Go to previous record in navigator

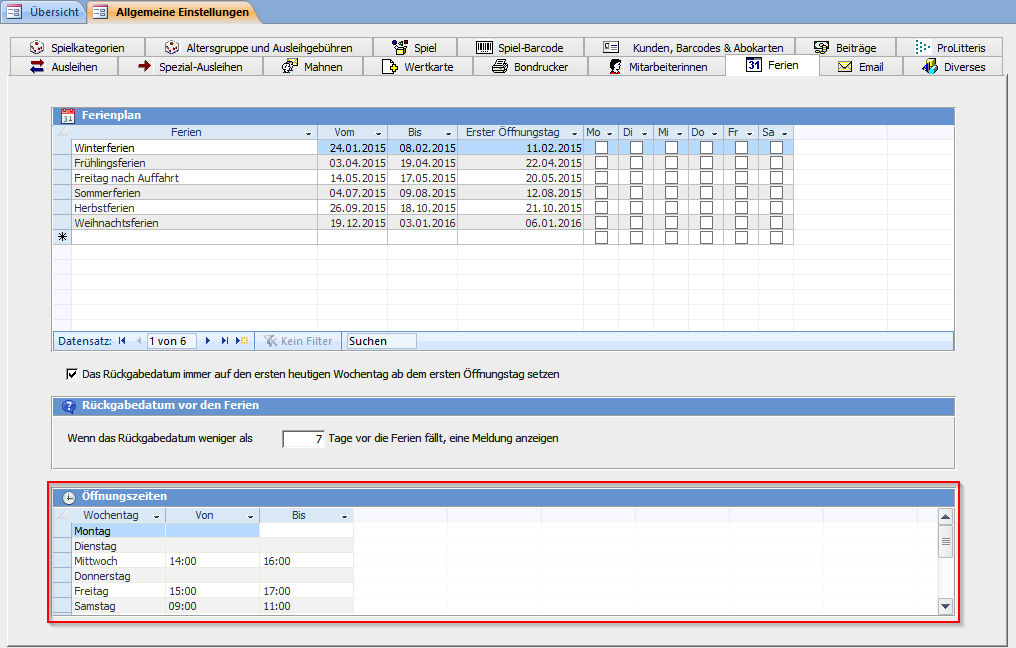[x=139, y=341]
